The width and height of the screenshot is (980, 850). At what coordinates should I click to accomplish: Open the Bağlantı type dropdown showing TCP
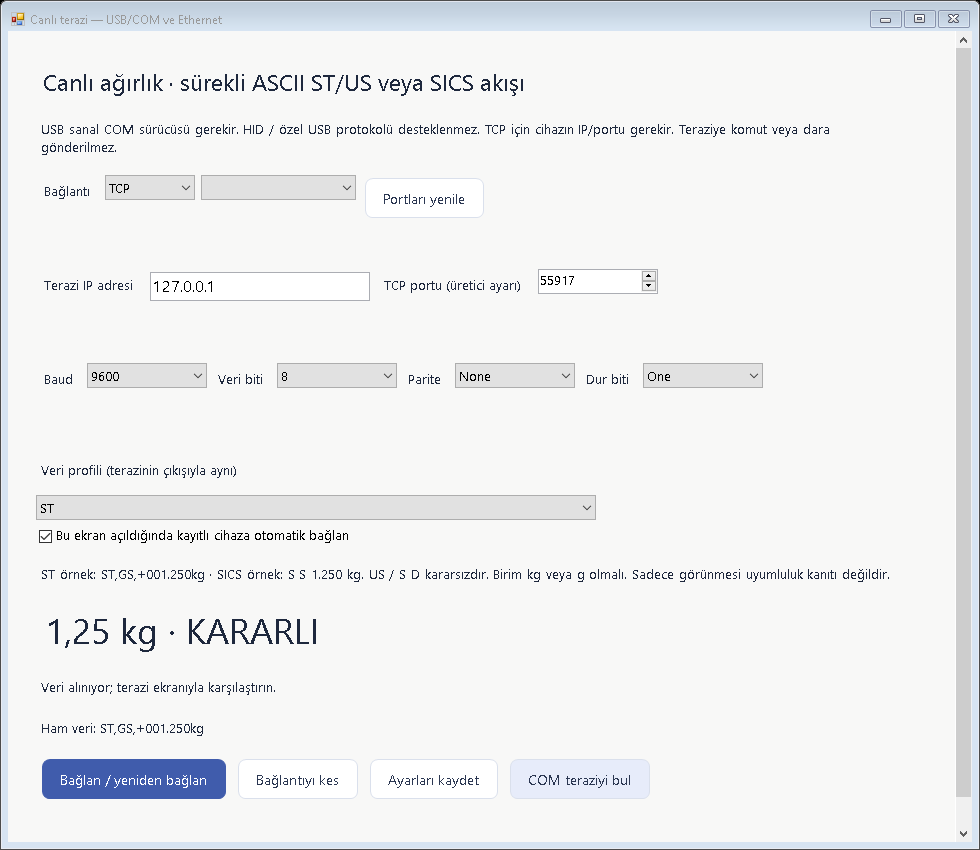click(x=149, y=188)
